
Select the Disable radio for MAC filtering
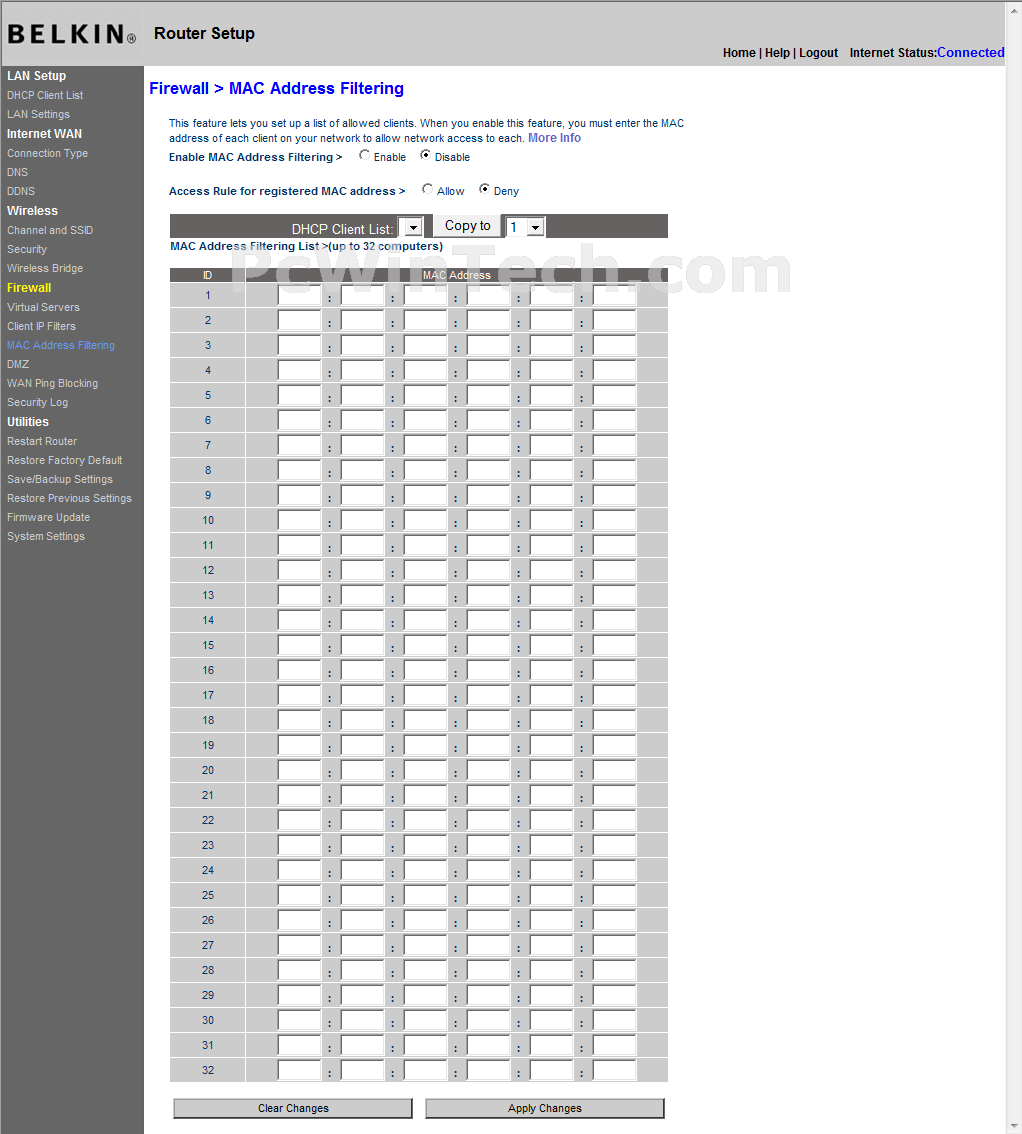[425, 155]
